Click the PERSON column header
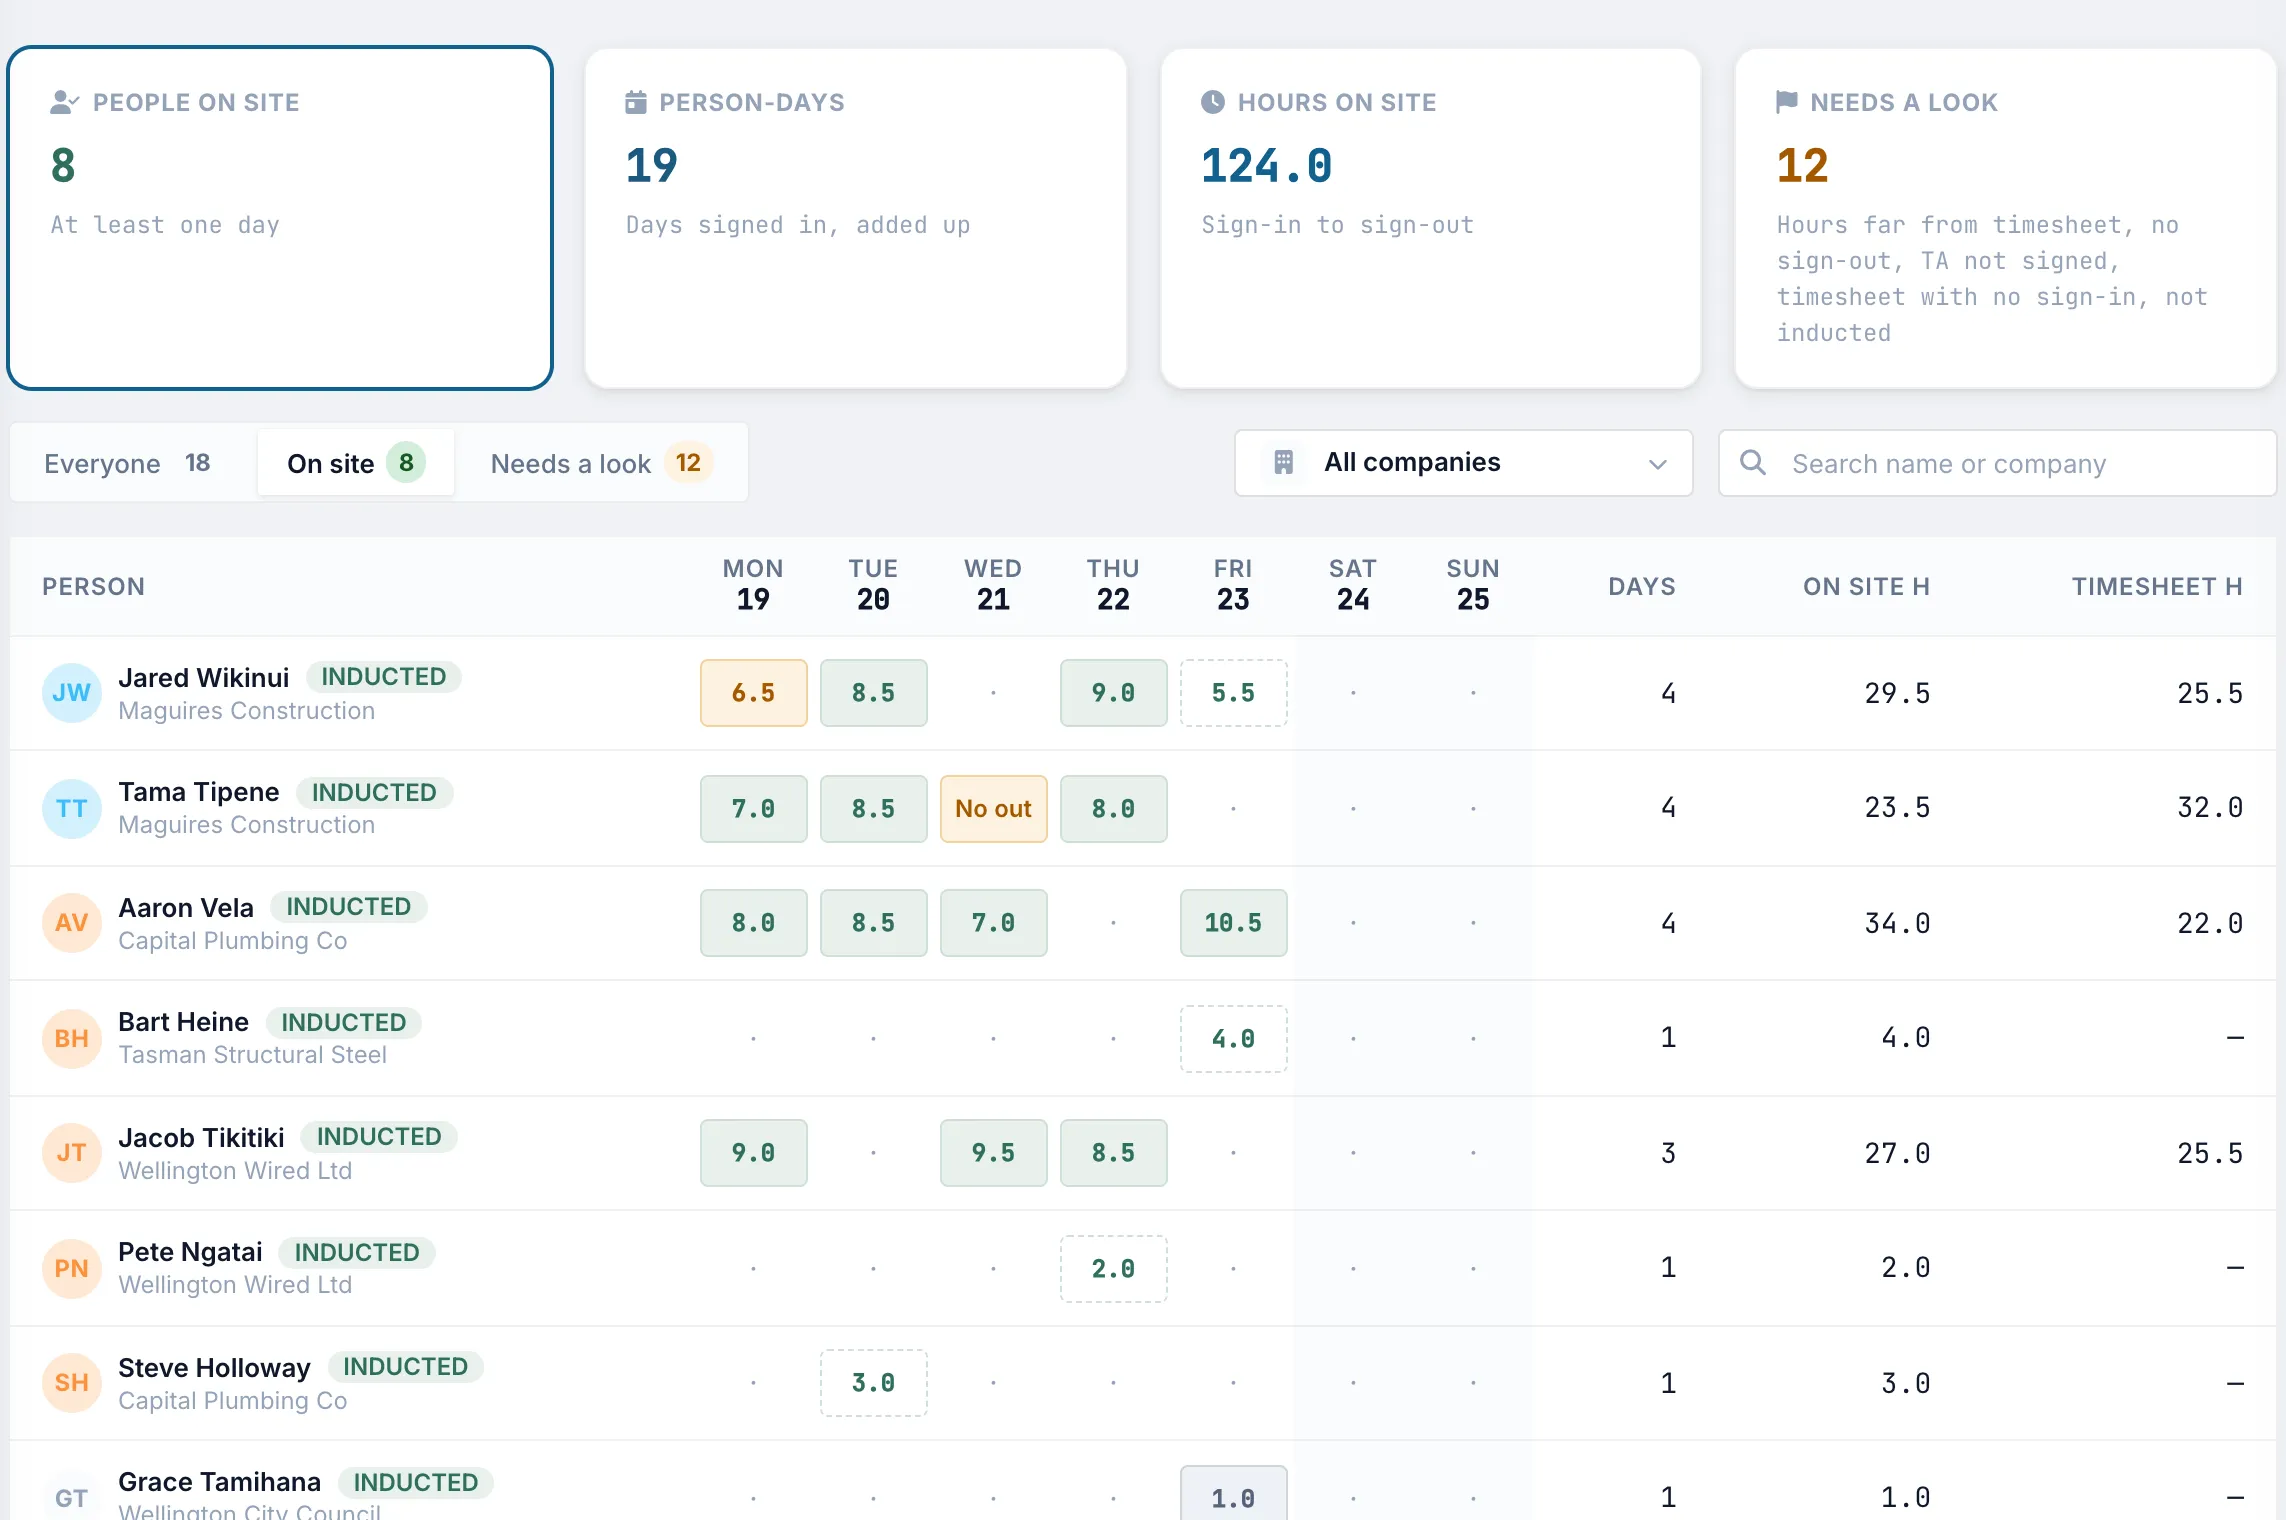The image size is (2286, 1520). (94, 586)
